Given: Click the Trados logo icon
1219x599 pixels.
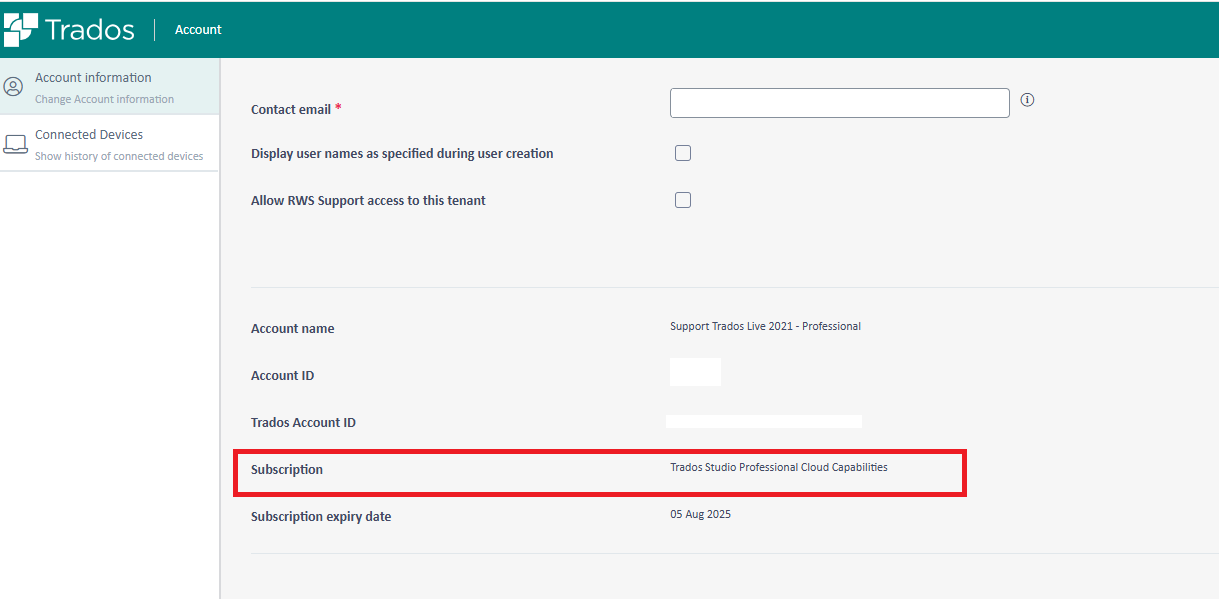Looking at the screenshot, I should [x=21, y=30].
